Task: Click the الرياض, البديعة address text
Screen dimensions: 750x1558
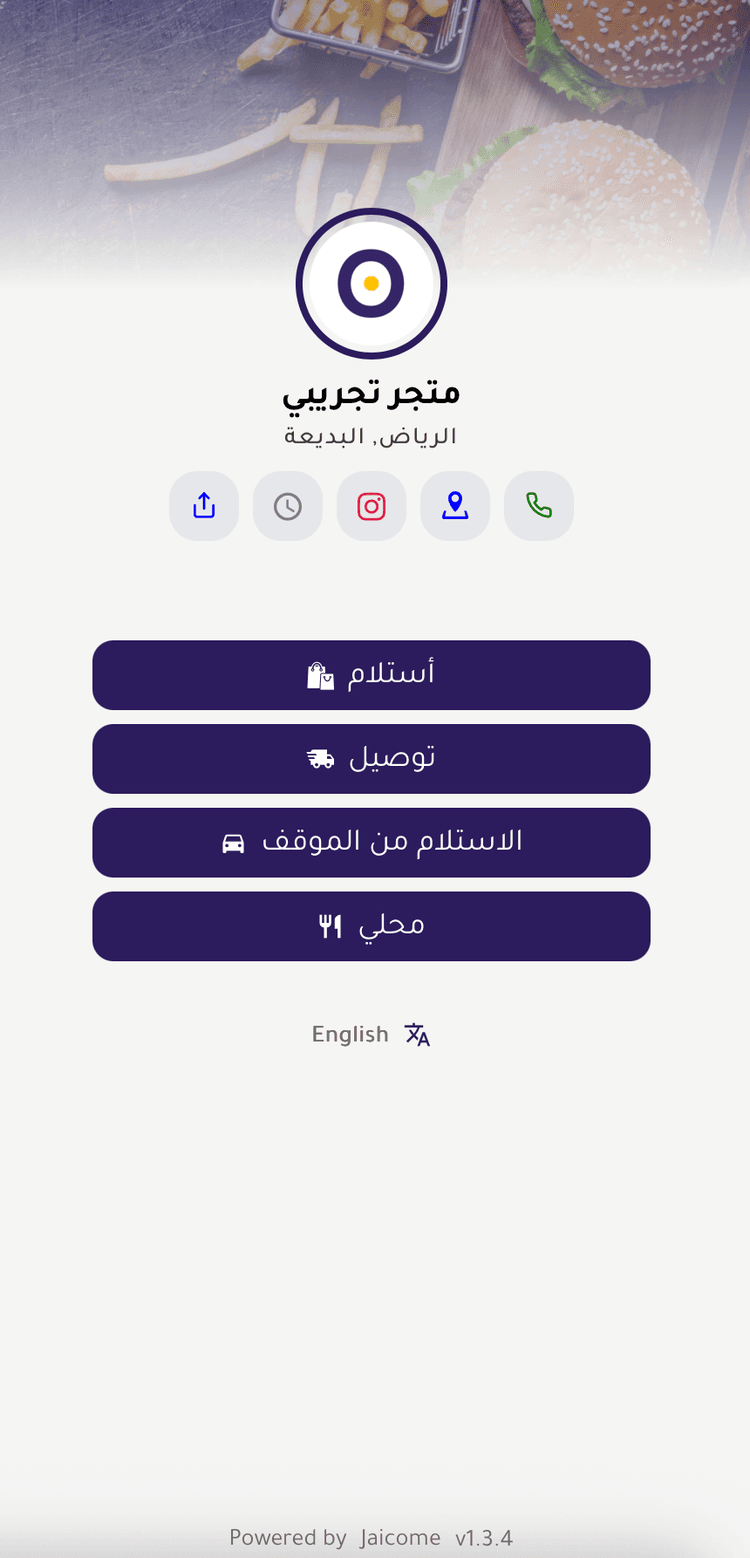Action: coord(371,437)
